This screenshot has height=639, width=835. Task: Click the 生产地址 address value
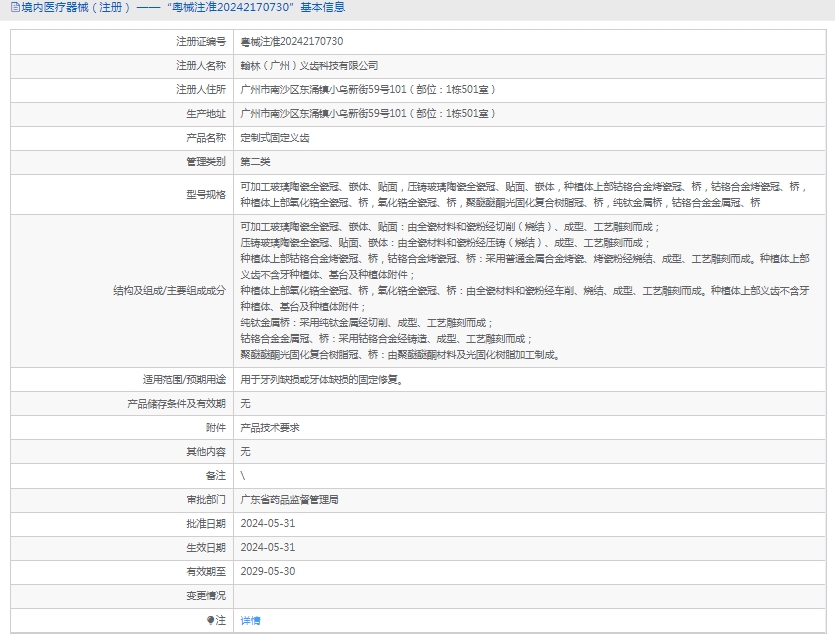[x=368, y=114]
